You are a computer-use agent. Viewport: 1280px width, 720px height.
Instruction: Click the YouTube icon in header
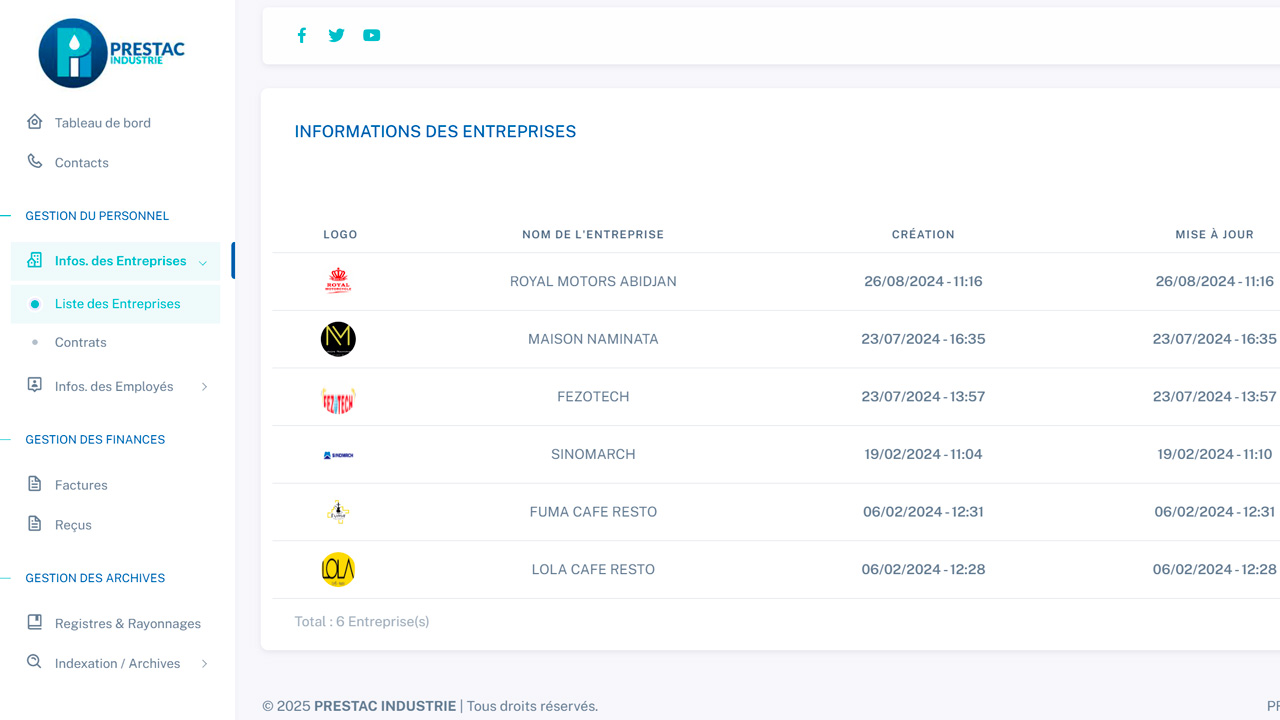(x=372, y=36)
